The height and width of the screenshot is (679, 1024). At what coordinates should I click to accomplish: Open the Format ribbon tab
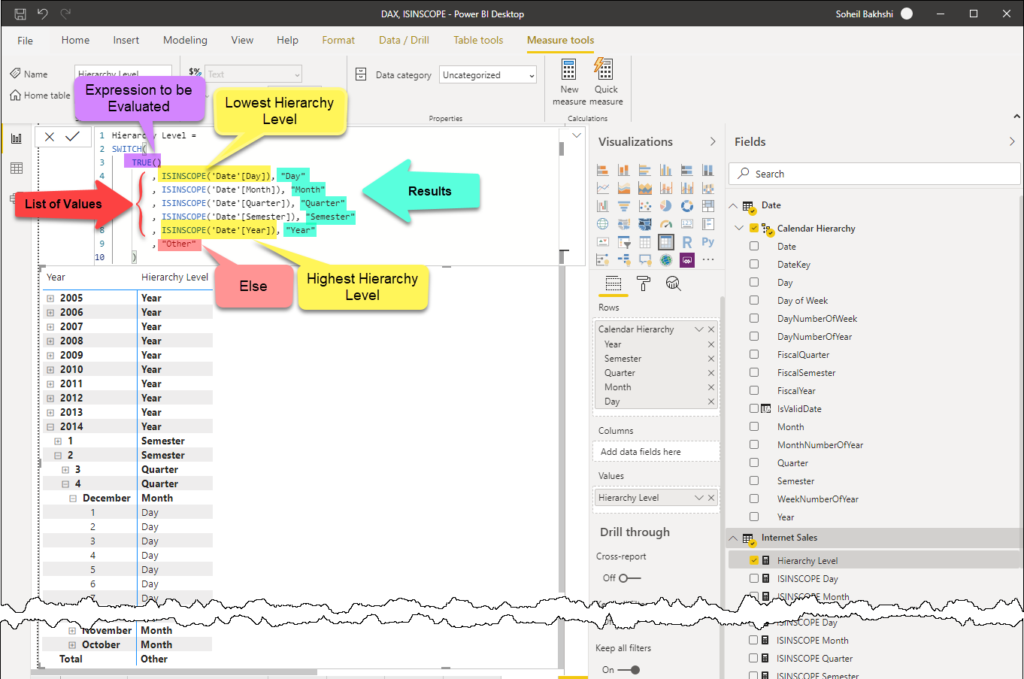coord(338,40)
